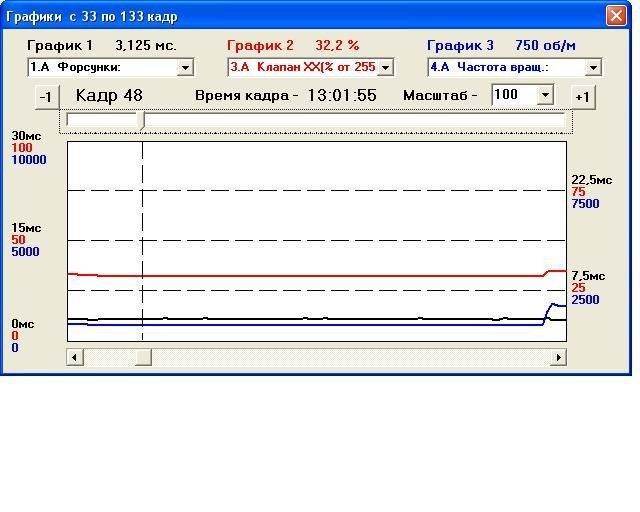The width and height of the screenshot is (640, 512).
Task: Close the Графики window
Action: point(615,16)
